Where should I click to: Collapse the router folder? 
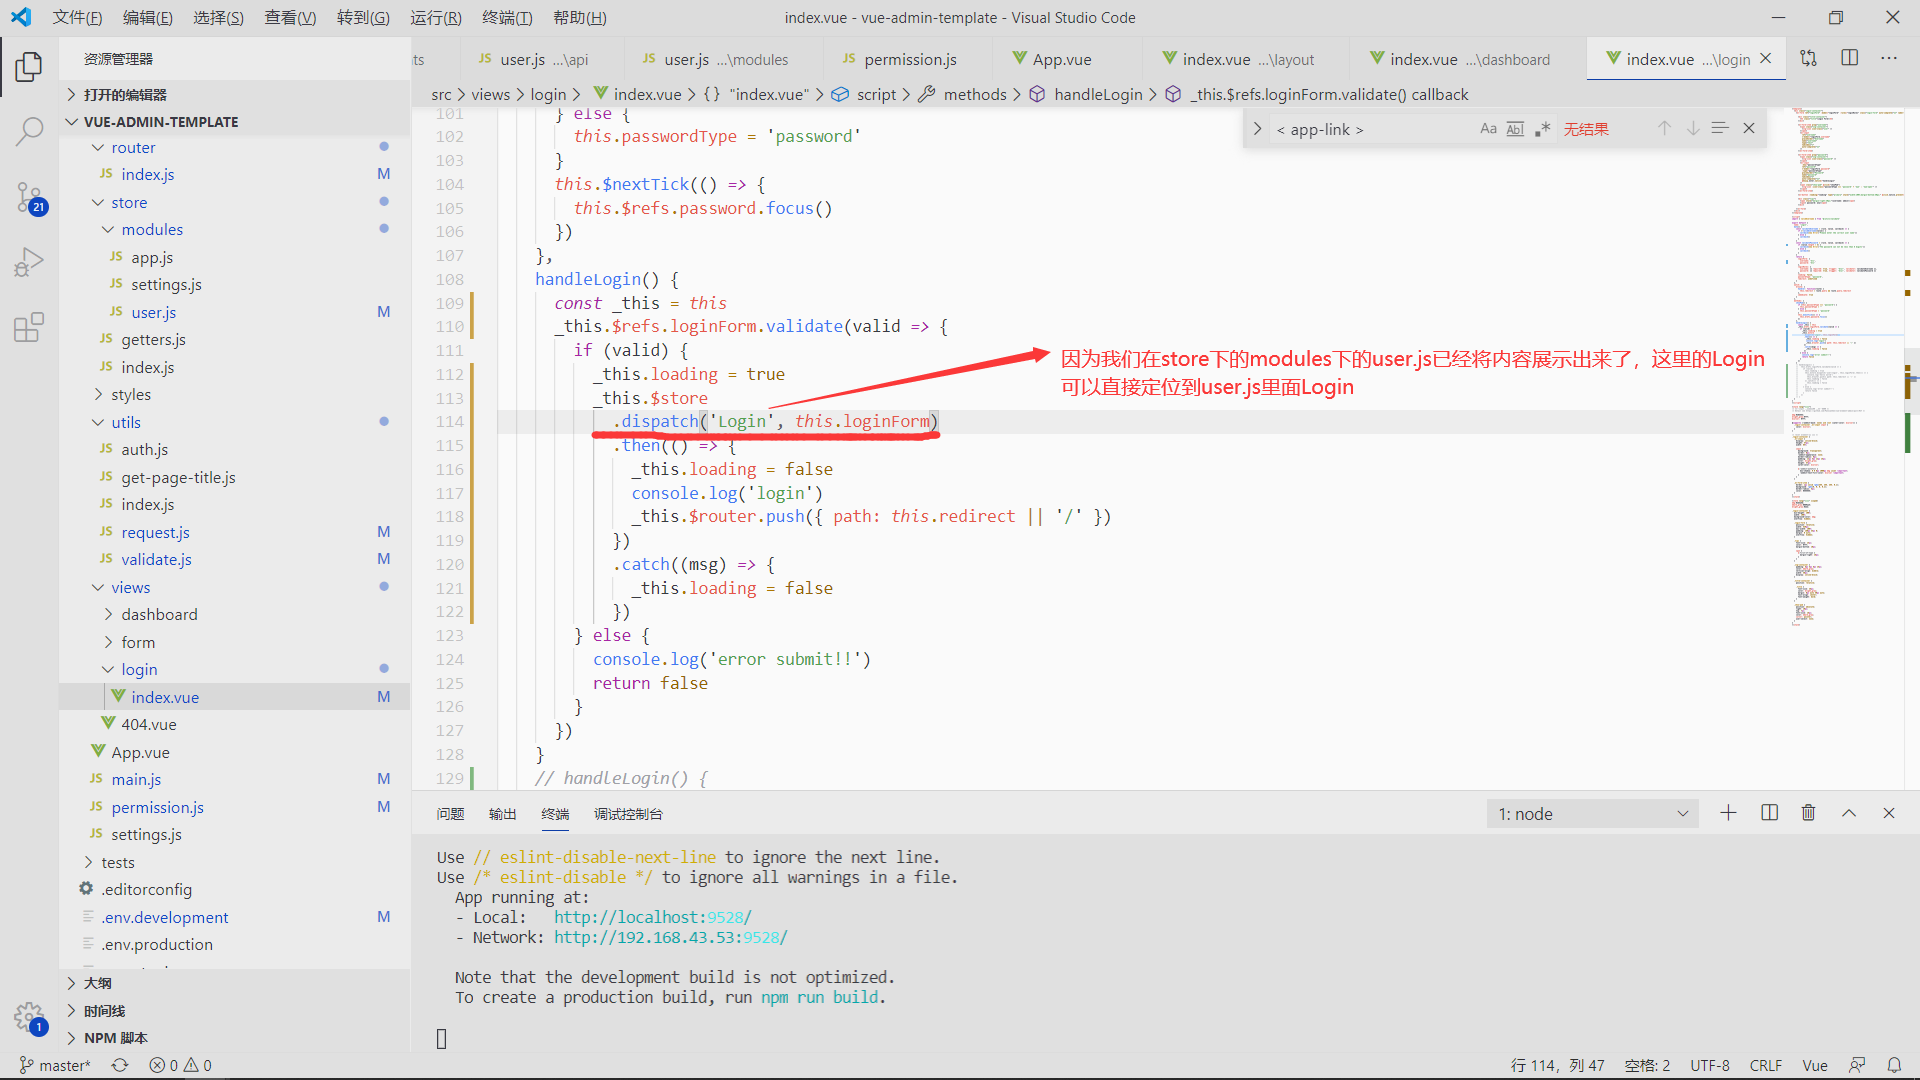(132, 147)
